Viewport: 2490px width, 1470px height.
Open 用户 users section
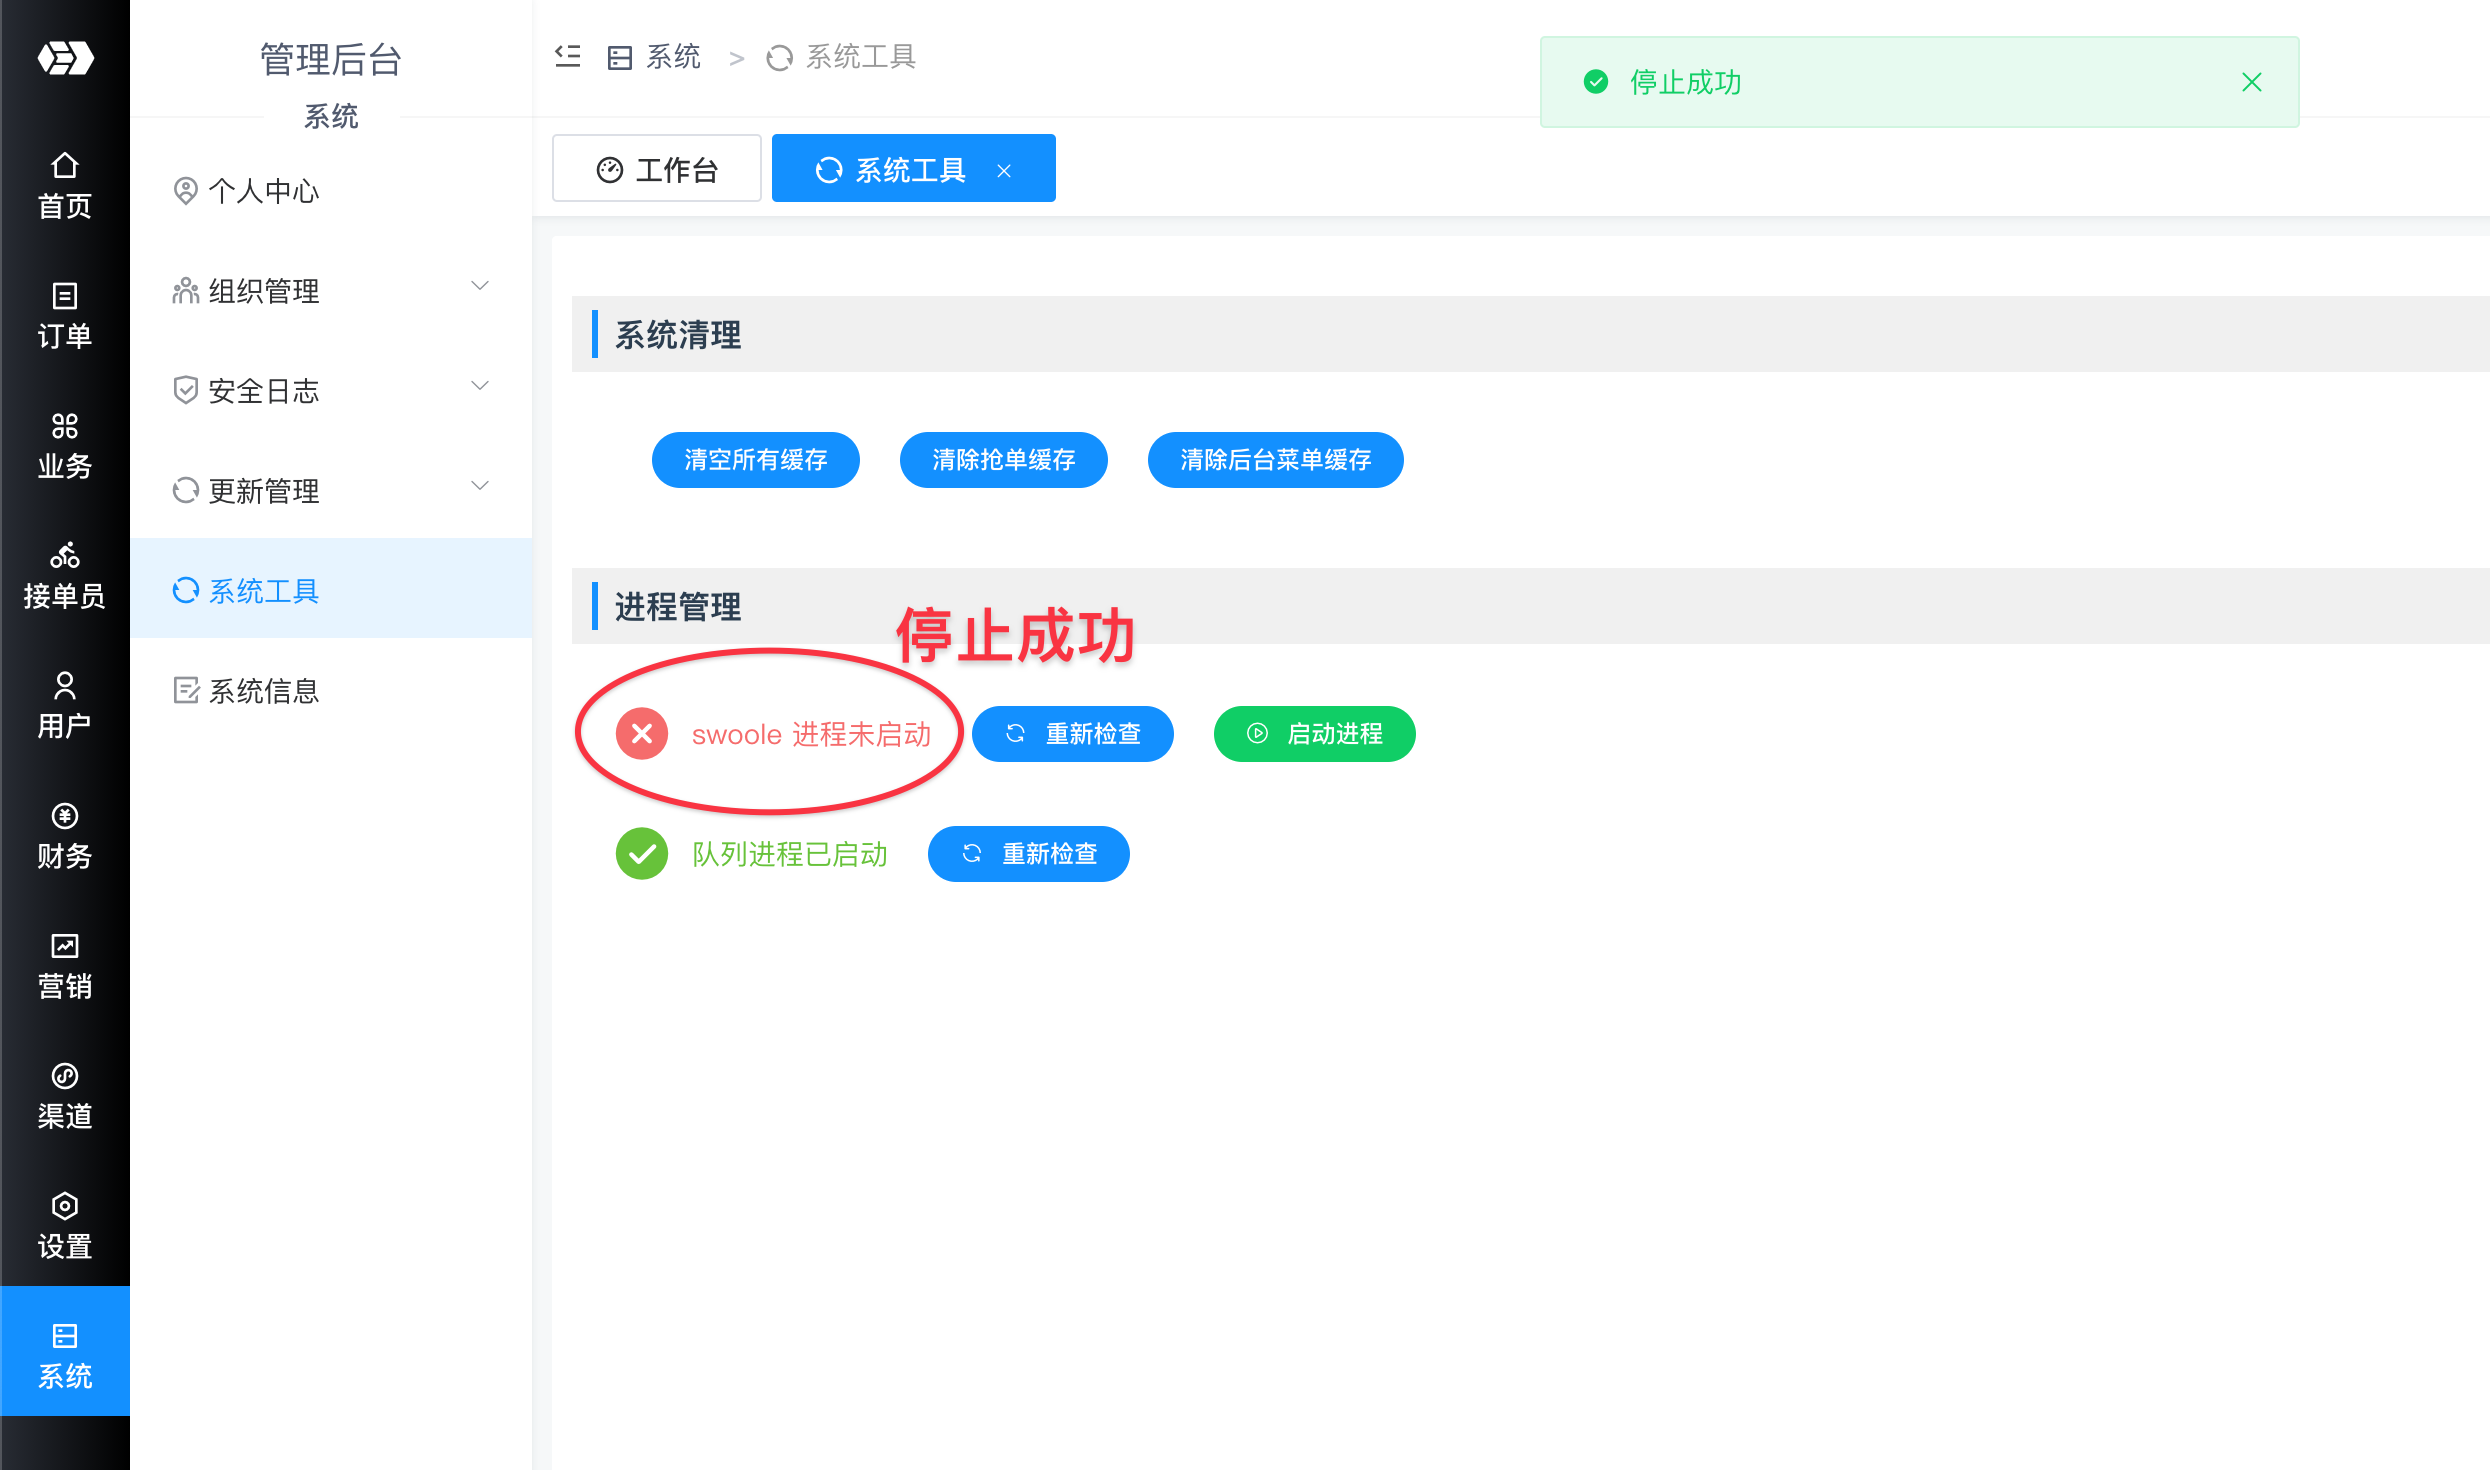65,706
